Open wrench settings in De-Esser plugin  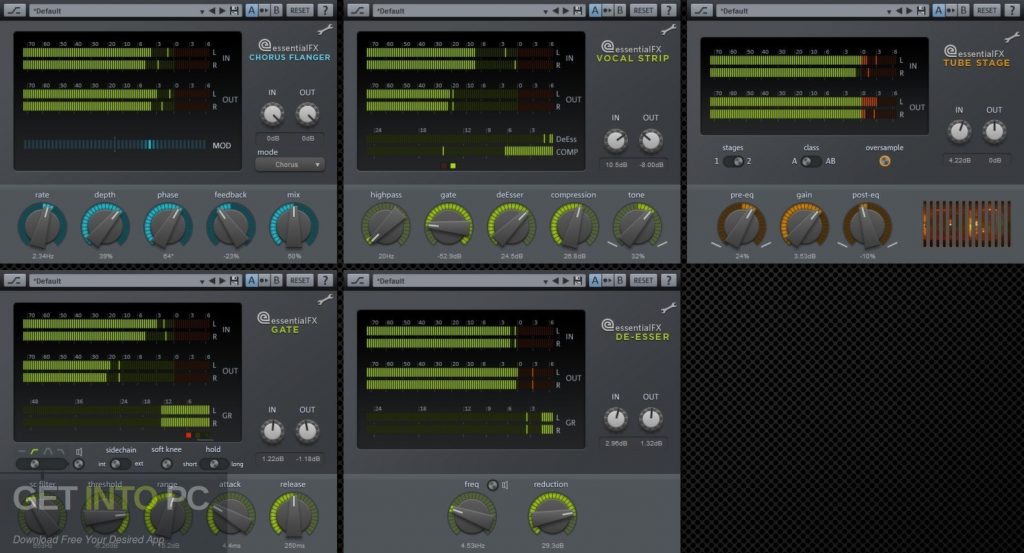pos(668,308)
